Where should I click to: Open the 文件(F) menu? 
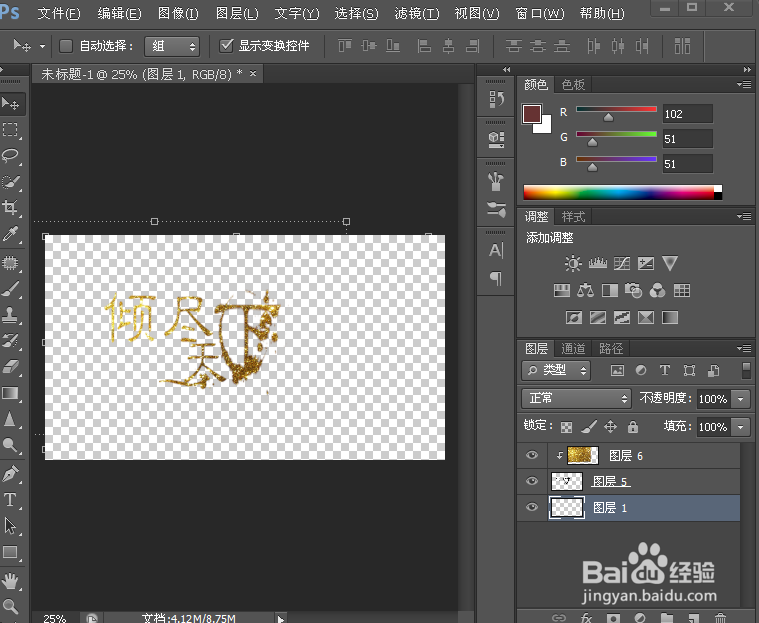point(59,13)
